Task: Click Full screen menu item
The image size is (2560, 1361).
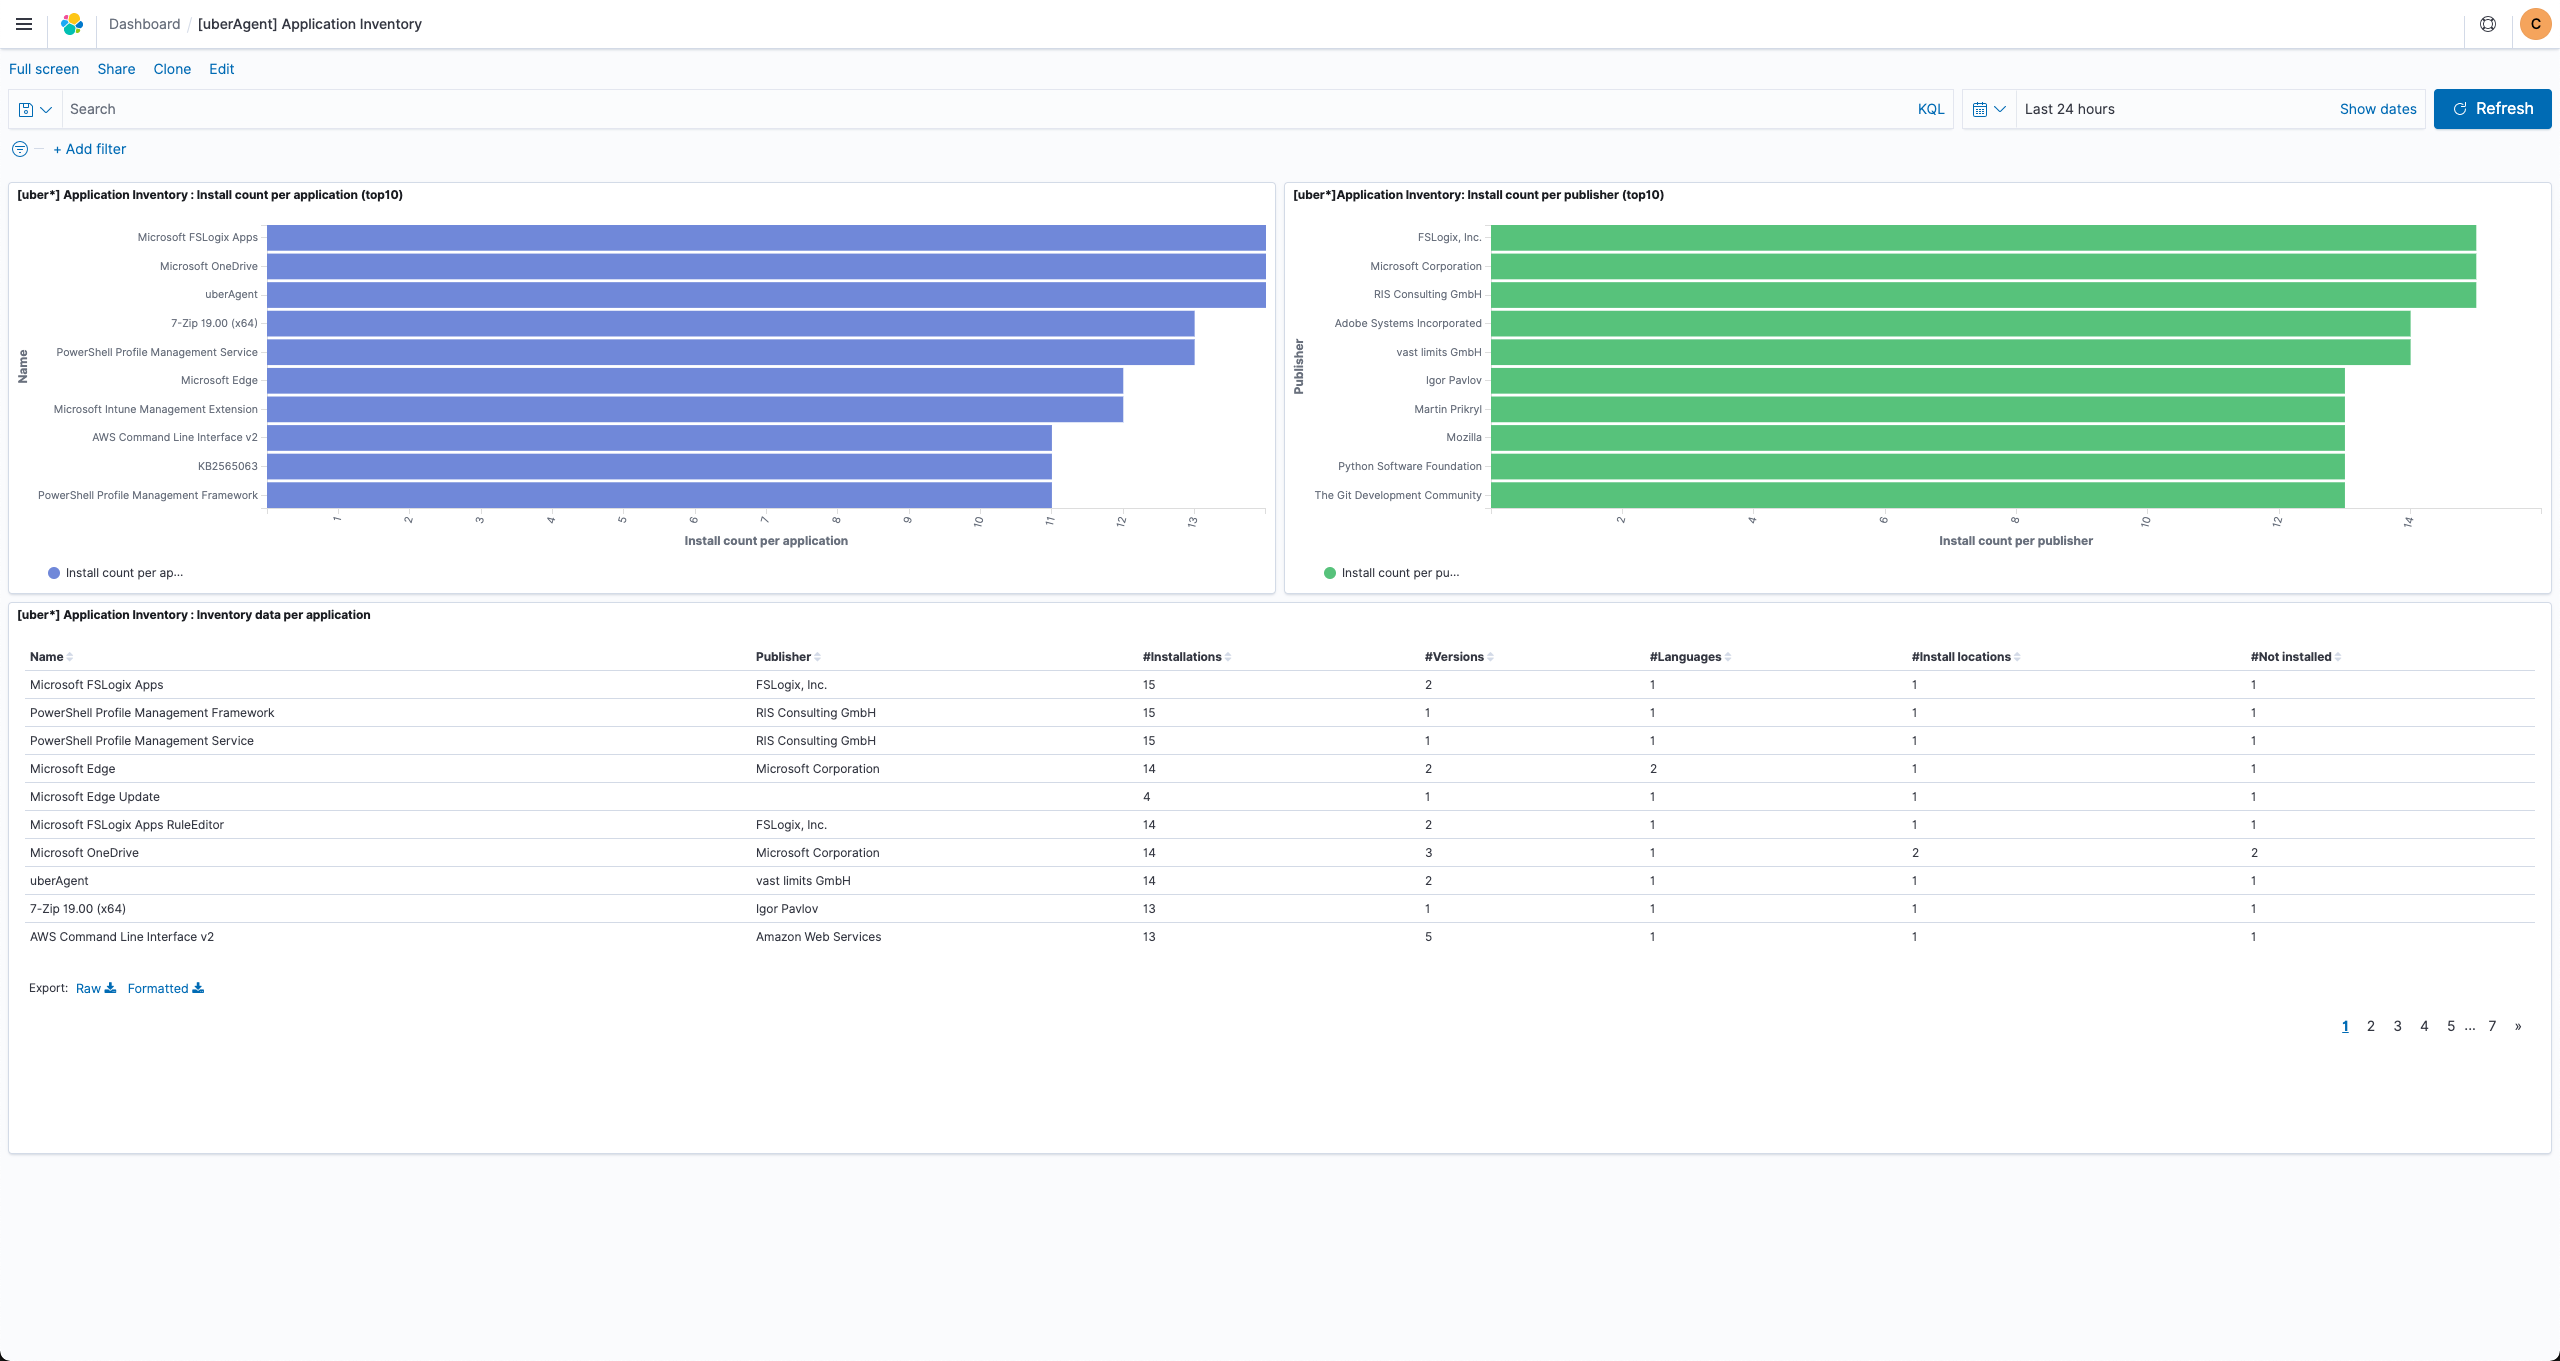Action: pyautogui.click(x=44, y=69)
